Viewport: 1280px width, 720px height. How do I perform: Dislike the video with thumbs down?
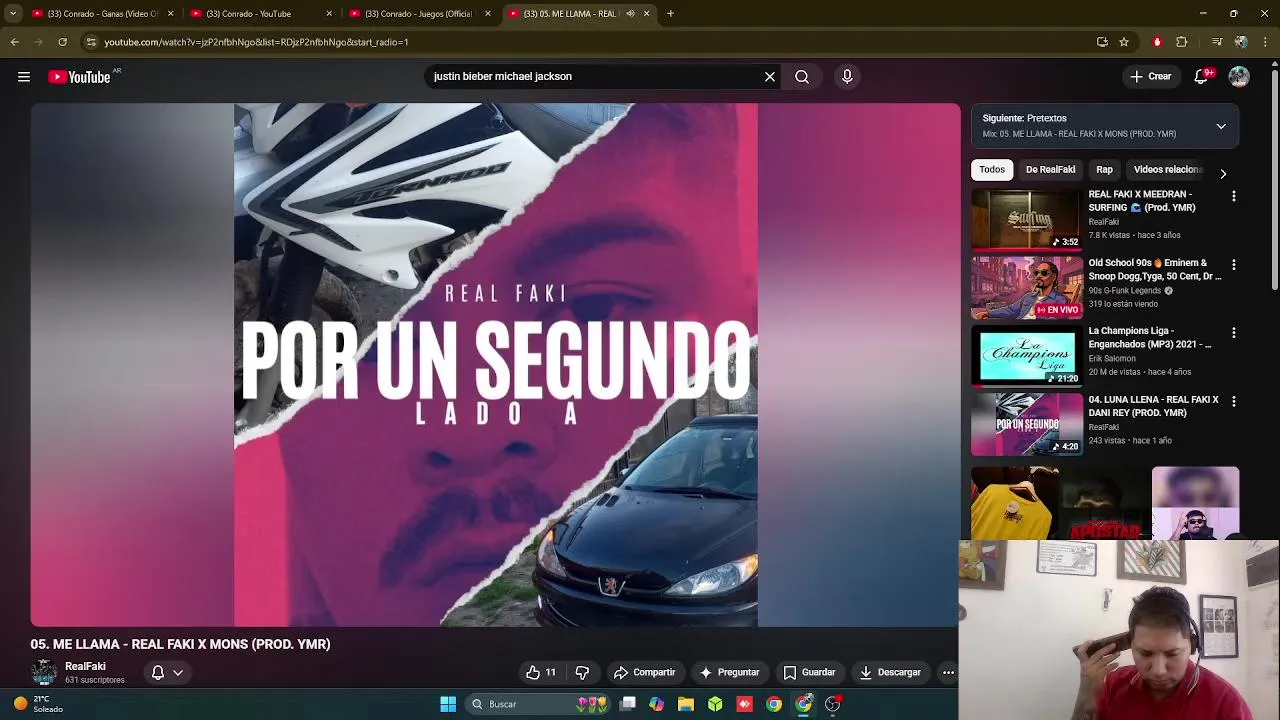point(582,672)
